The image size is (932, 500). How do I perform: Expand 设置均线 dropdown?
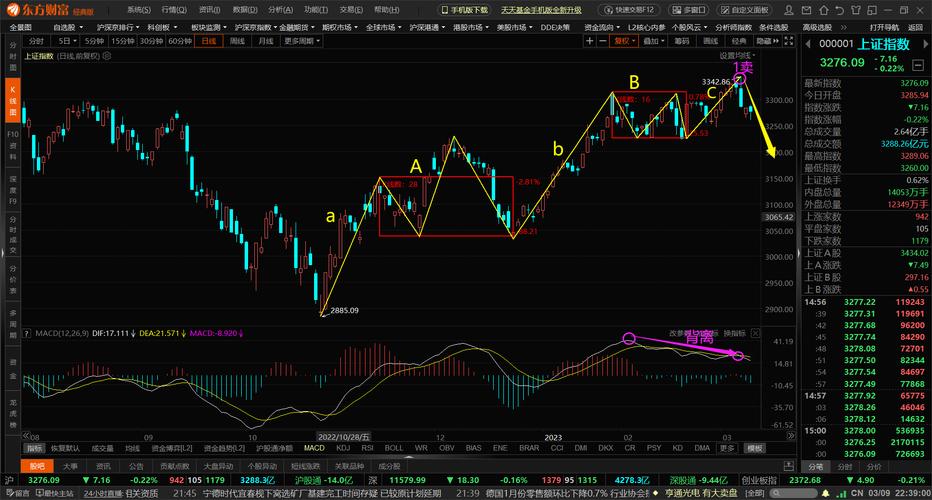737,56
